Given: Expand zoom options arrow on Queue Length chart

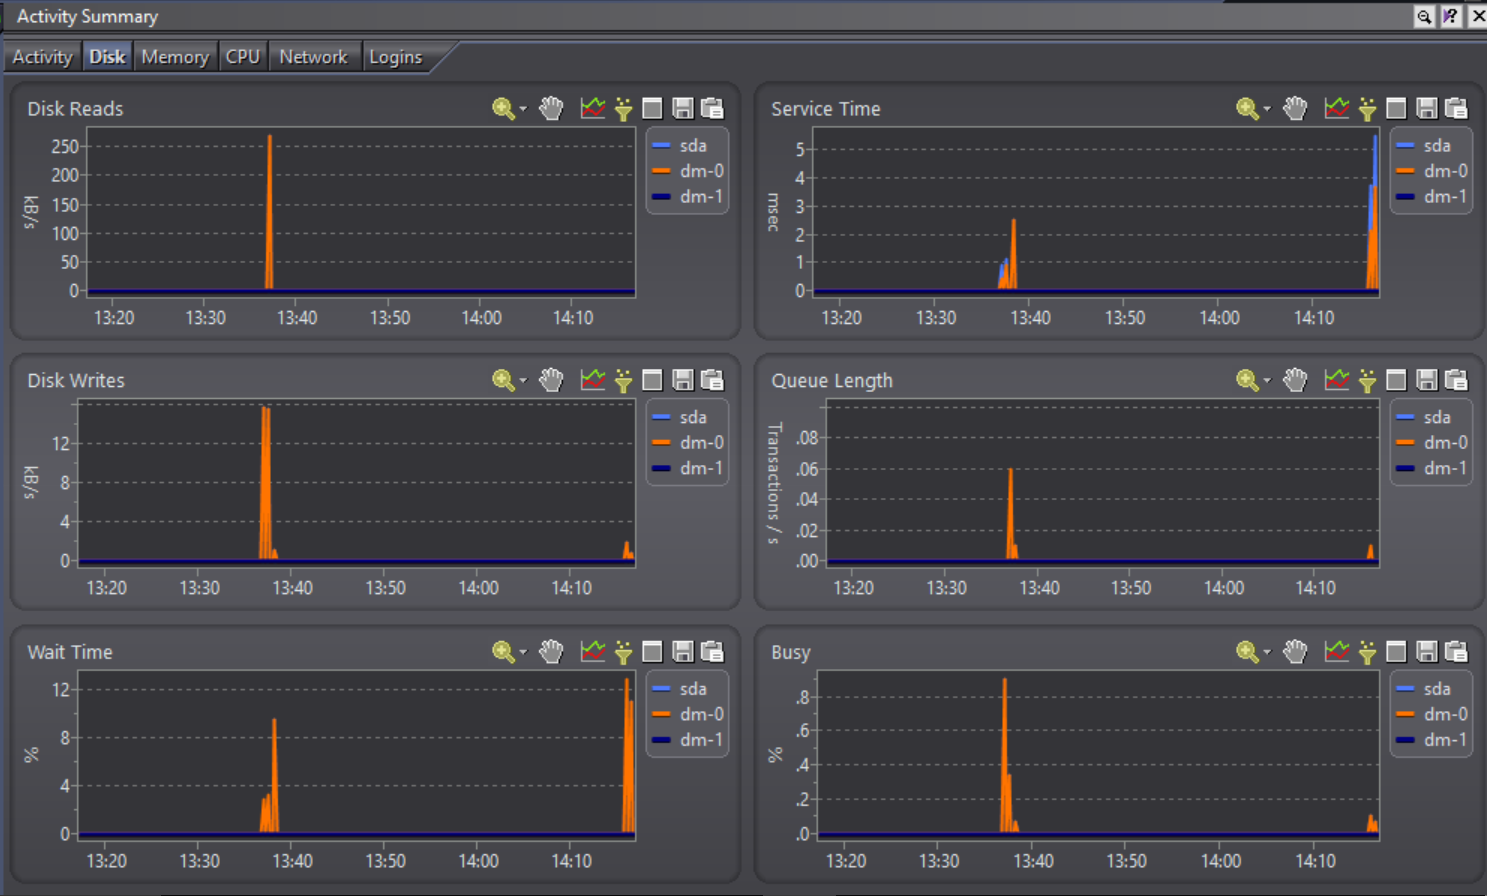Looking at the screenshot, I should (x=1267, y=381).
